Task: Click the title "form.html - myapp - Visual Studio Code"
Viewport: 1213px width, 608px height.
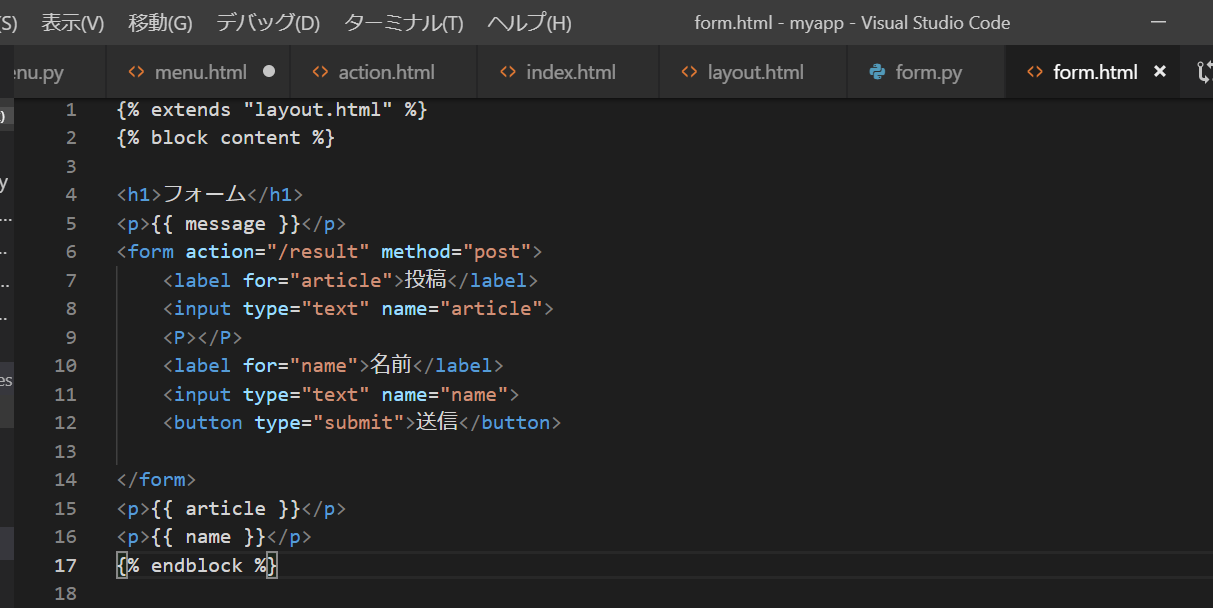Action: pyautogui.click(x=852, y=22)
